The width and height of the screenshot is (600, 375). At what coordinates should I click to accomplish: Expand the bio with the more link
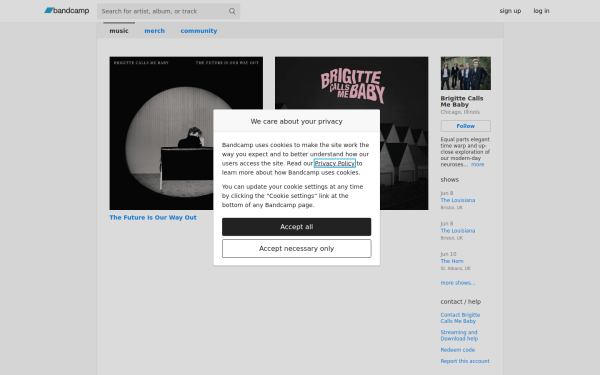click(477, 165)
